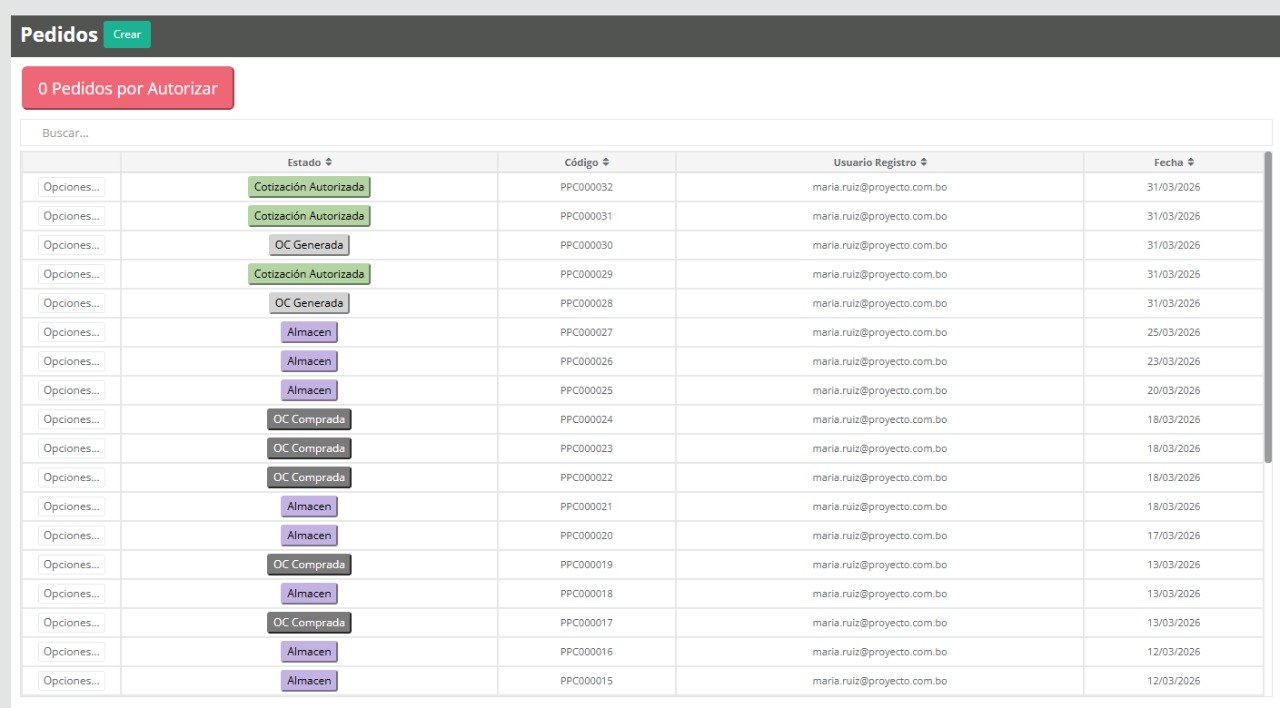
Task: Select code cell PPC000027
Action: pyautogui.click(x=586, y=332)
